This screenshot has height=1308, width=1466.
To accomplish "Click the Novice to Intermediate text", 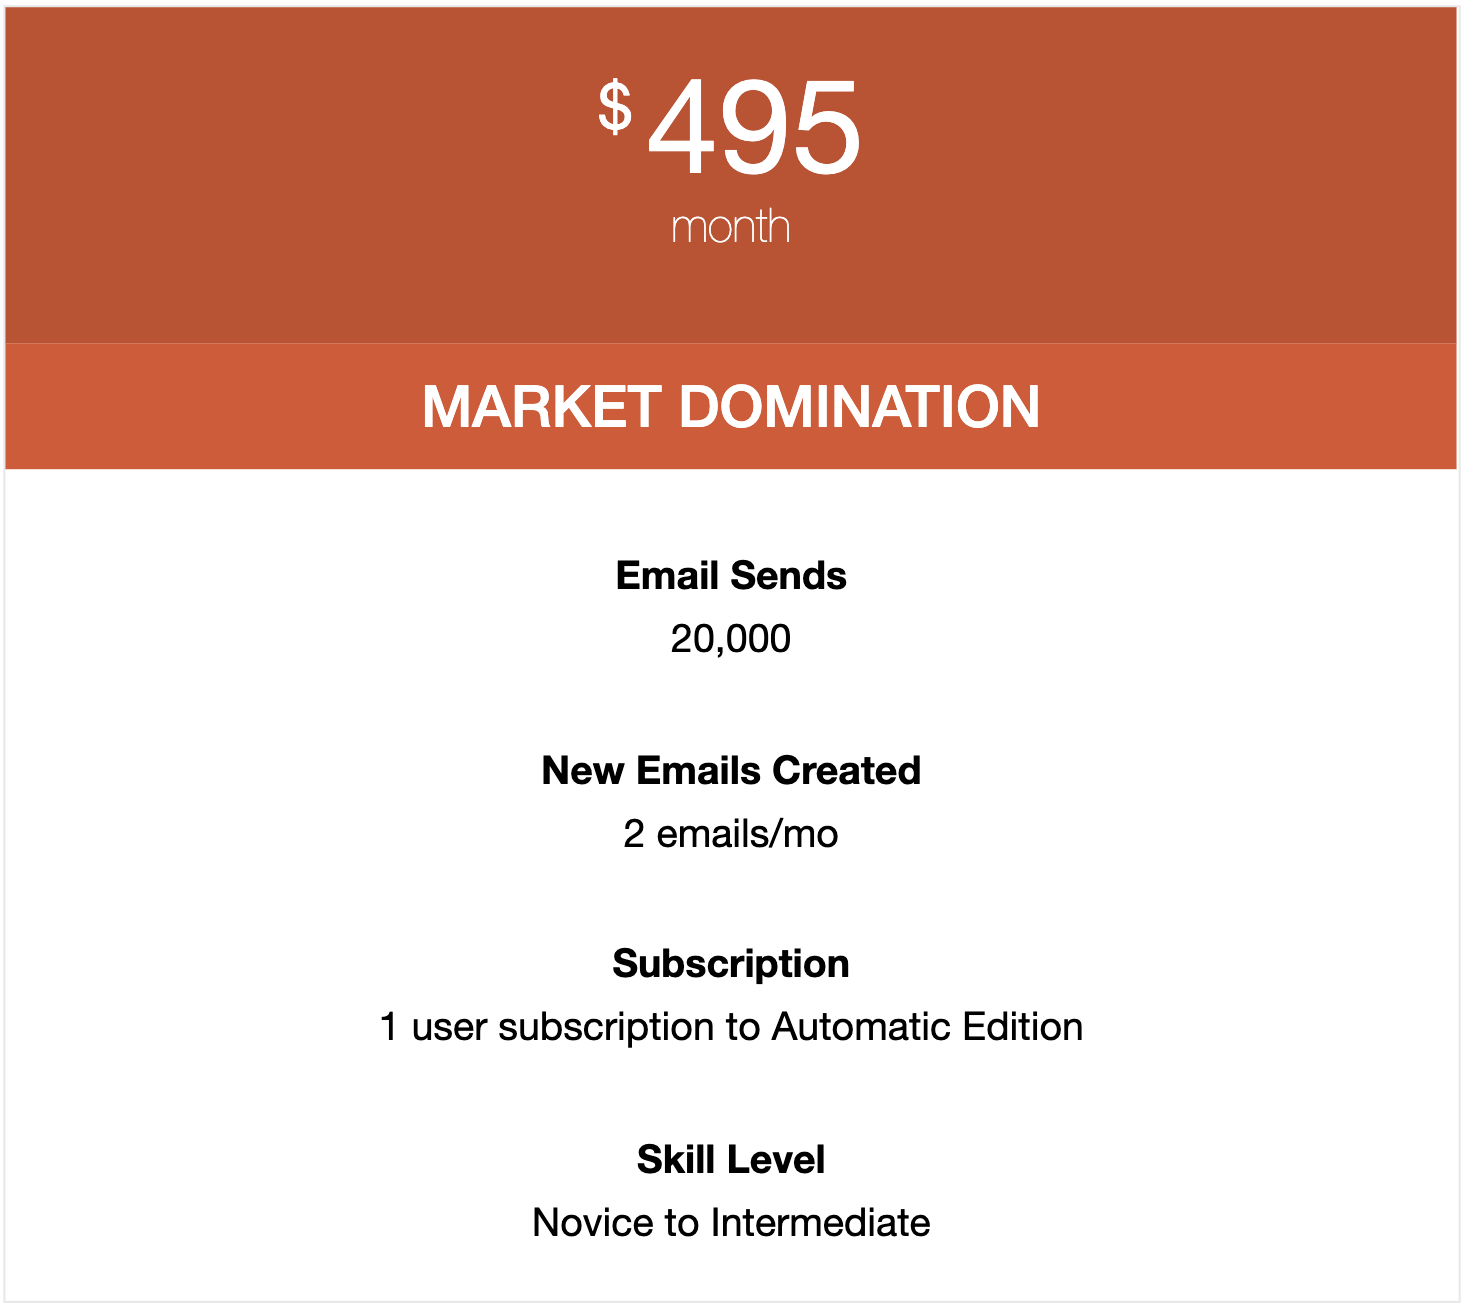I will point(731,1222).
